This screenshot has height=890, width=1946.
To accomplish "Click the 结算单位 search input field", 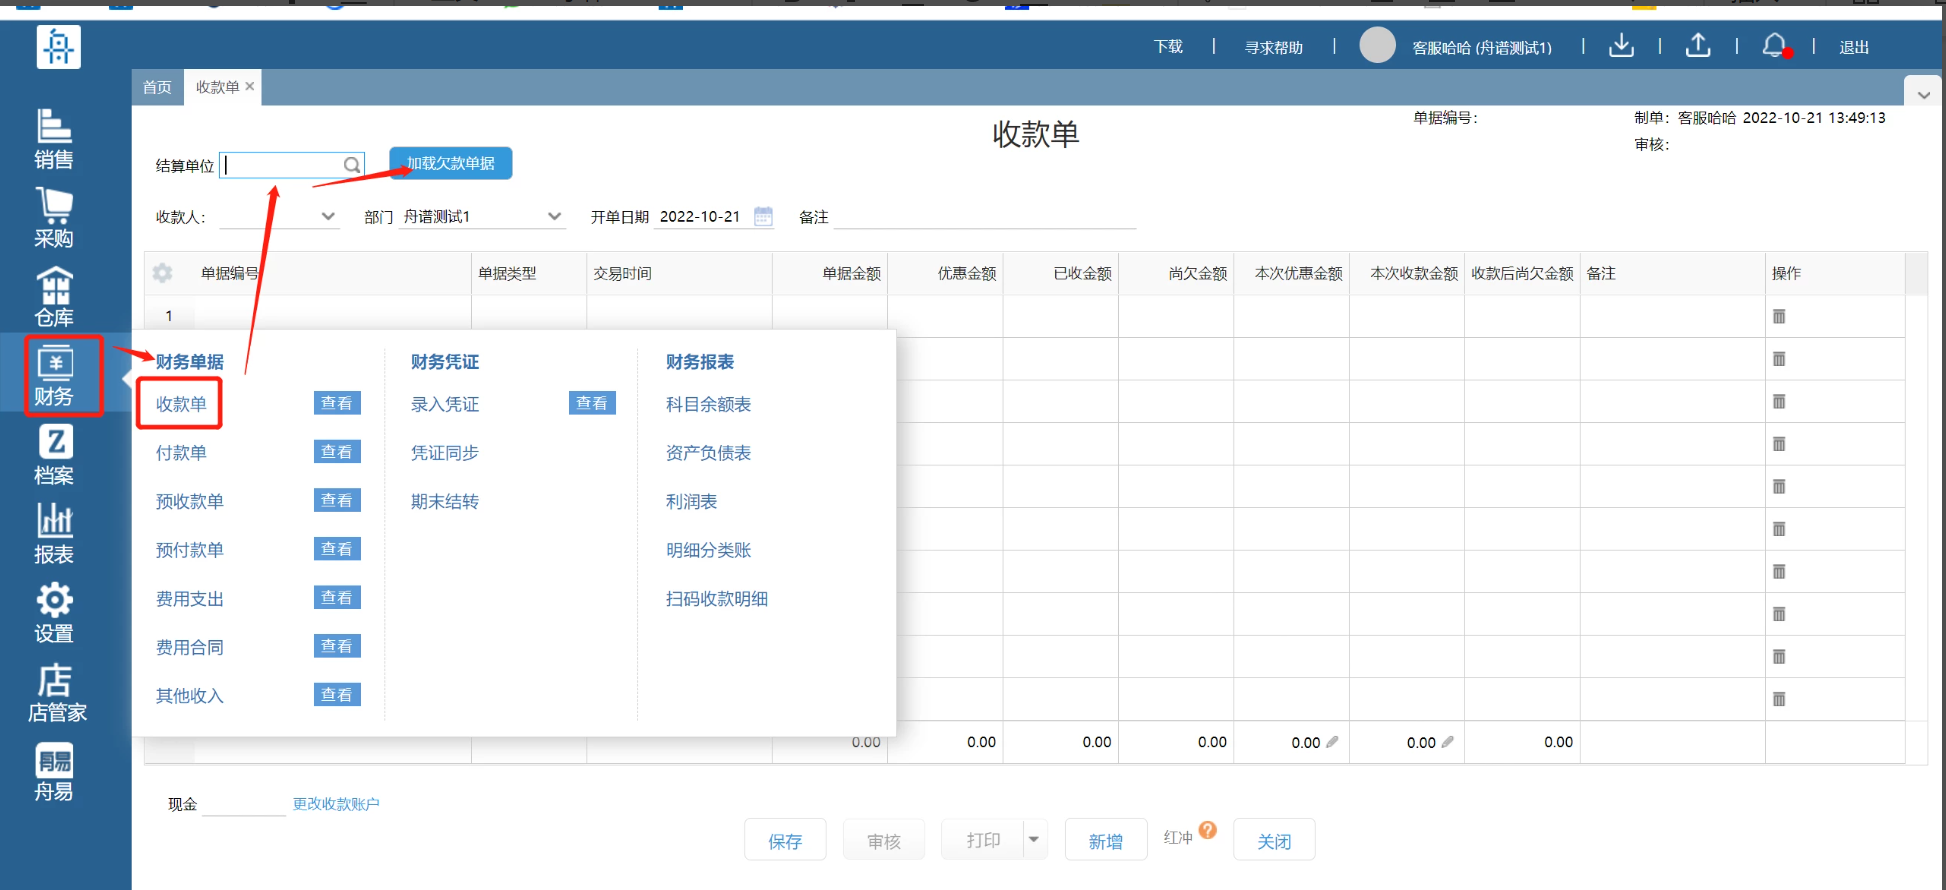I will 282,165.
